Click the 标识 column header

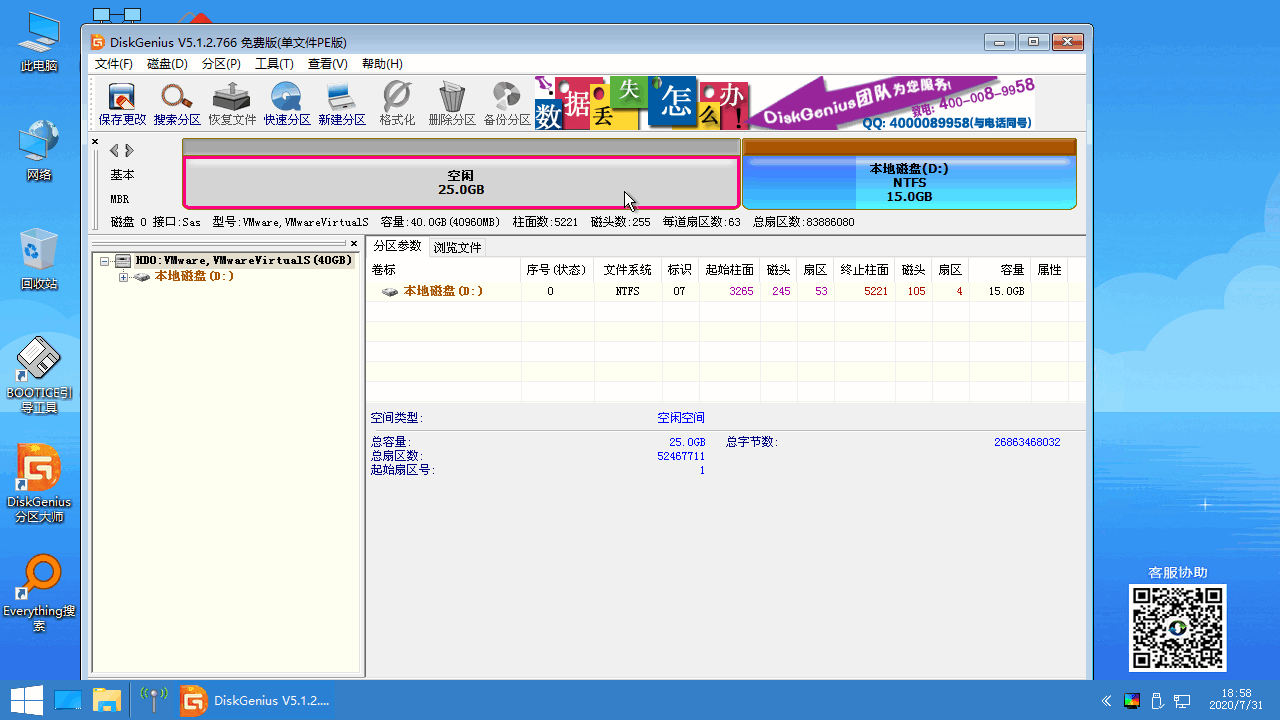[680, 270]
